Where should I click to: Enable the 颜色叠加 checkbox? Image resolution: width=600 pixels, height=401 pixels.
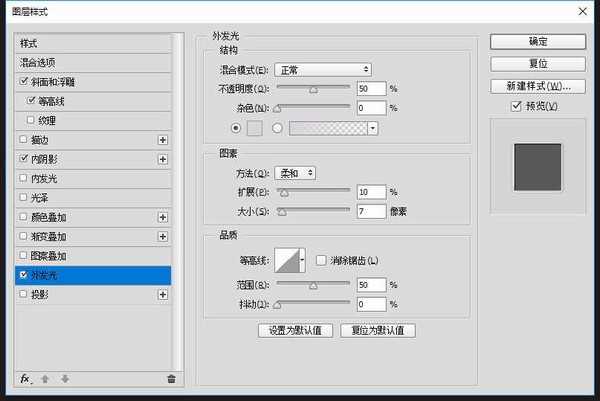click(x=23, y=217)
